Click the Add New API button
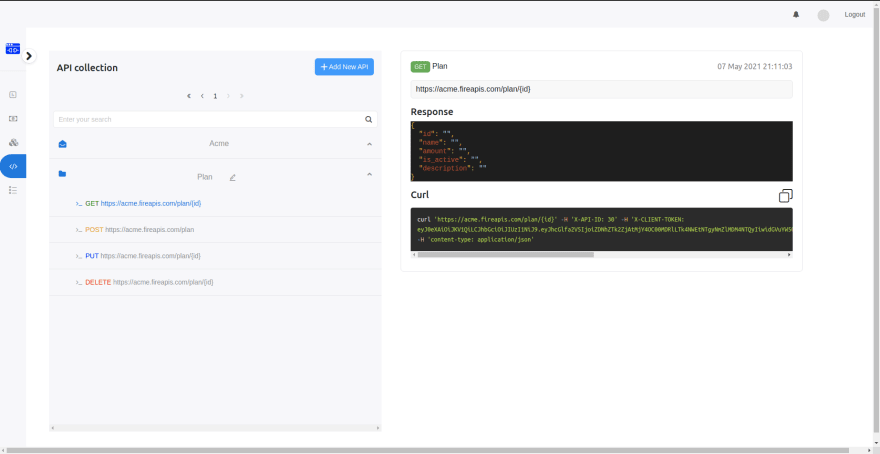This screenshot has width=880, height=454. (x=344, y=67)
